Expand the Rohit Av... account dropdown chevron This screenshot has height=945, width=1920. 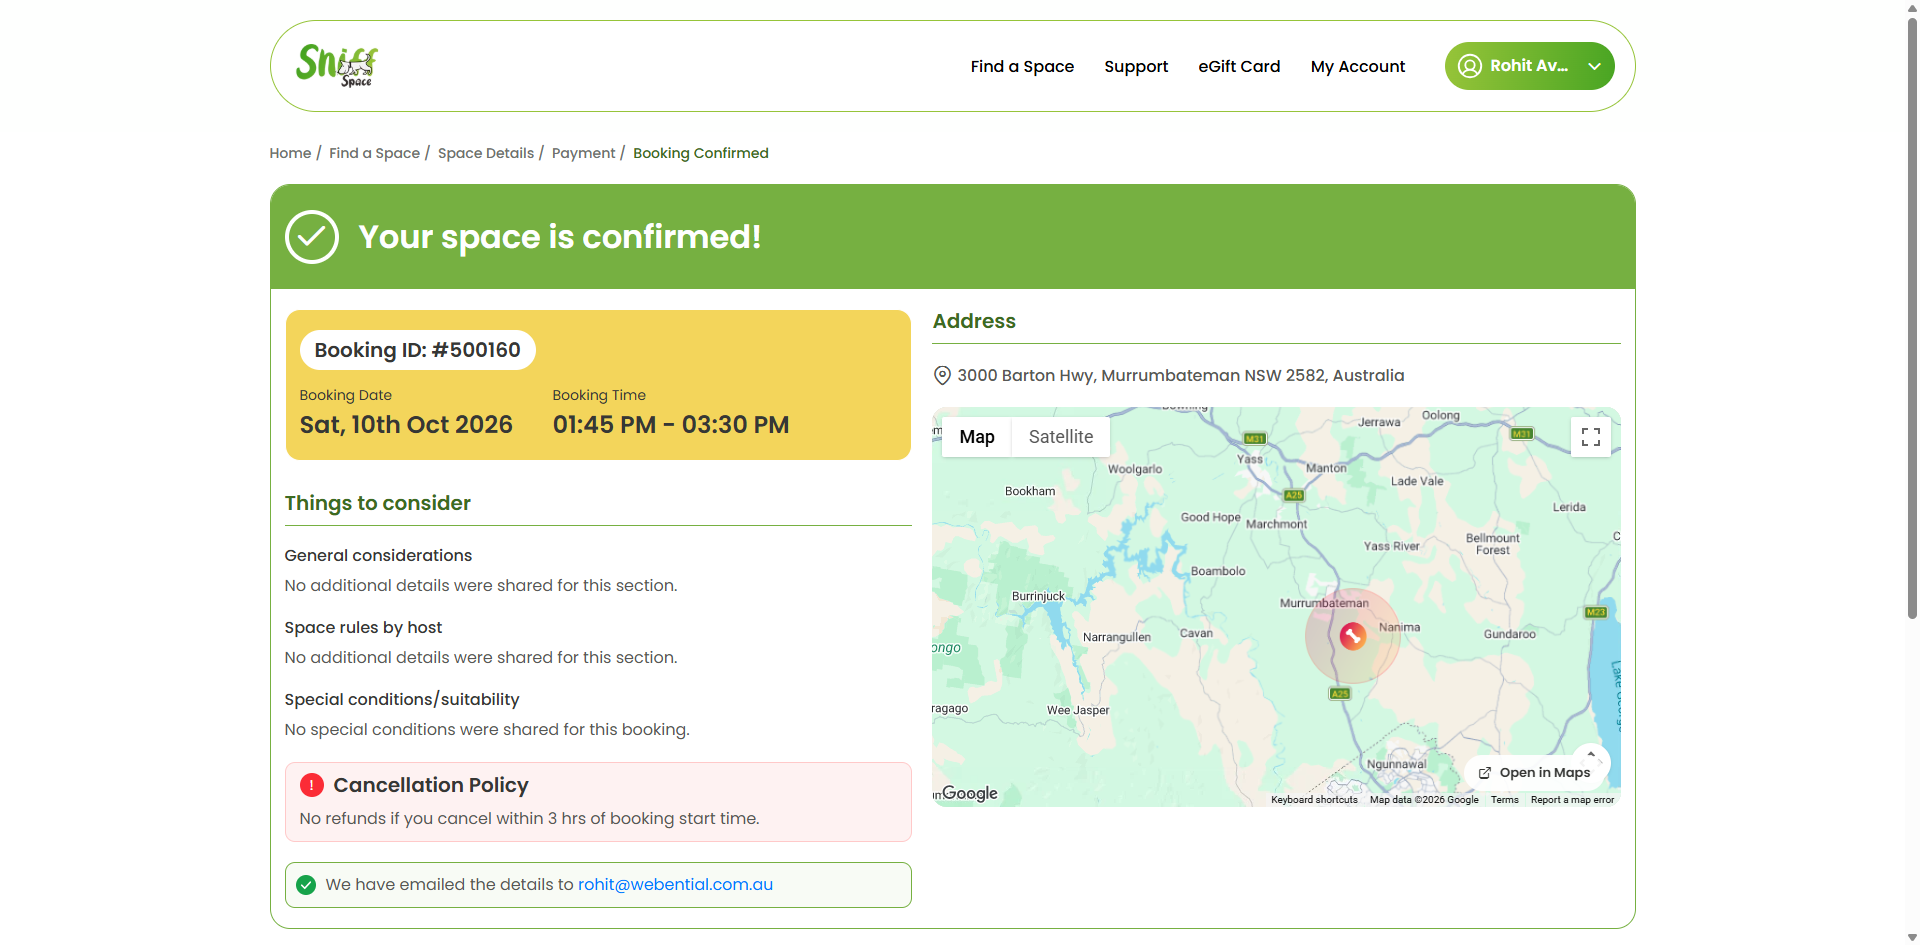pyautogui.click(x=1594, y=66)
